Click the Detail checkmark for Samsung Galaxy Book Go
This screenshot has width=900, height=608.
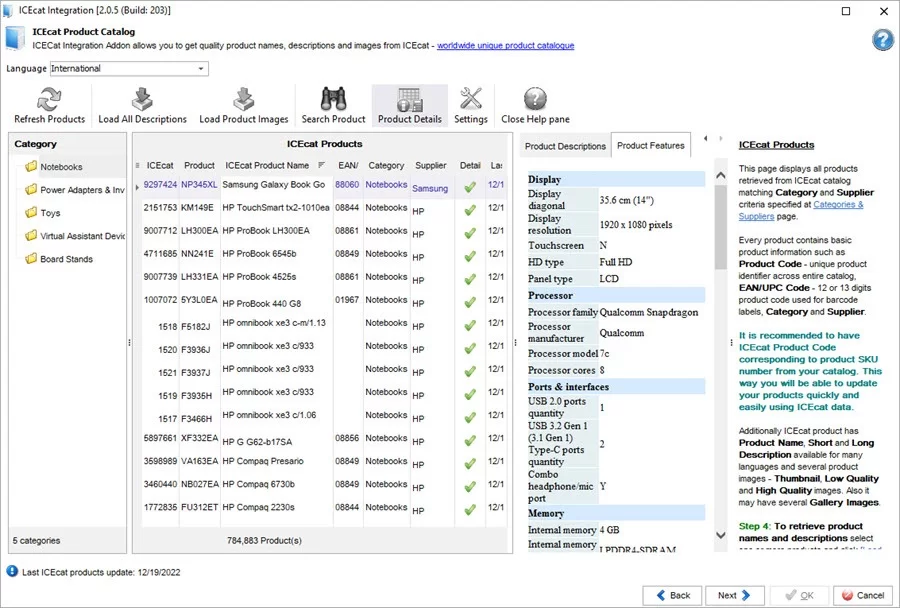click(470, 186)
